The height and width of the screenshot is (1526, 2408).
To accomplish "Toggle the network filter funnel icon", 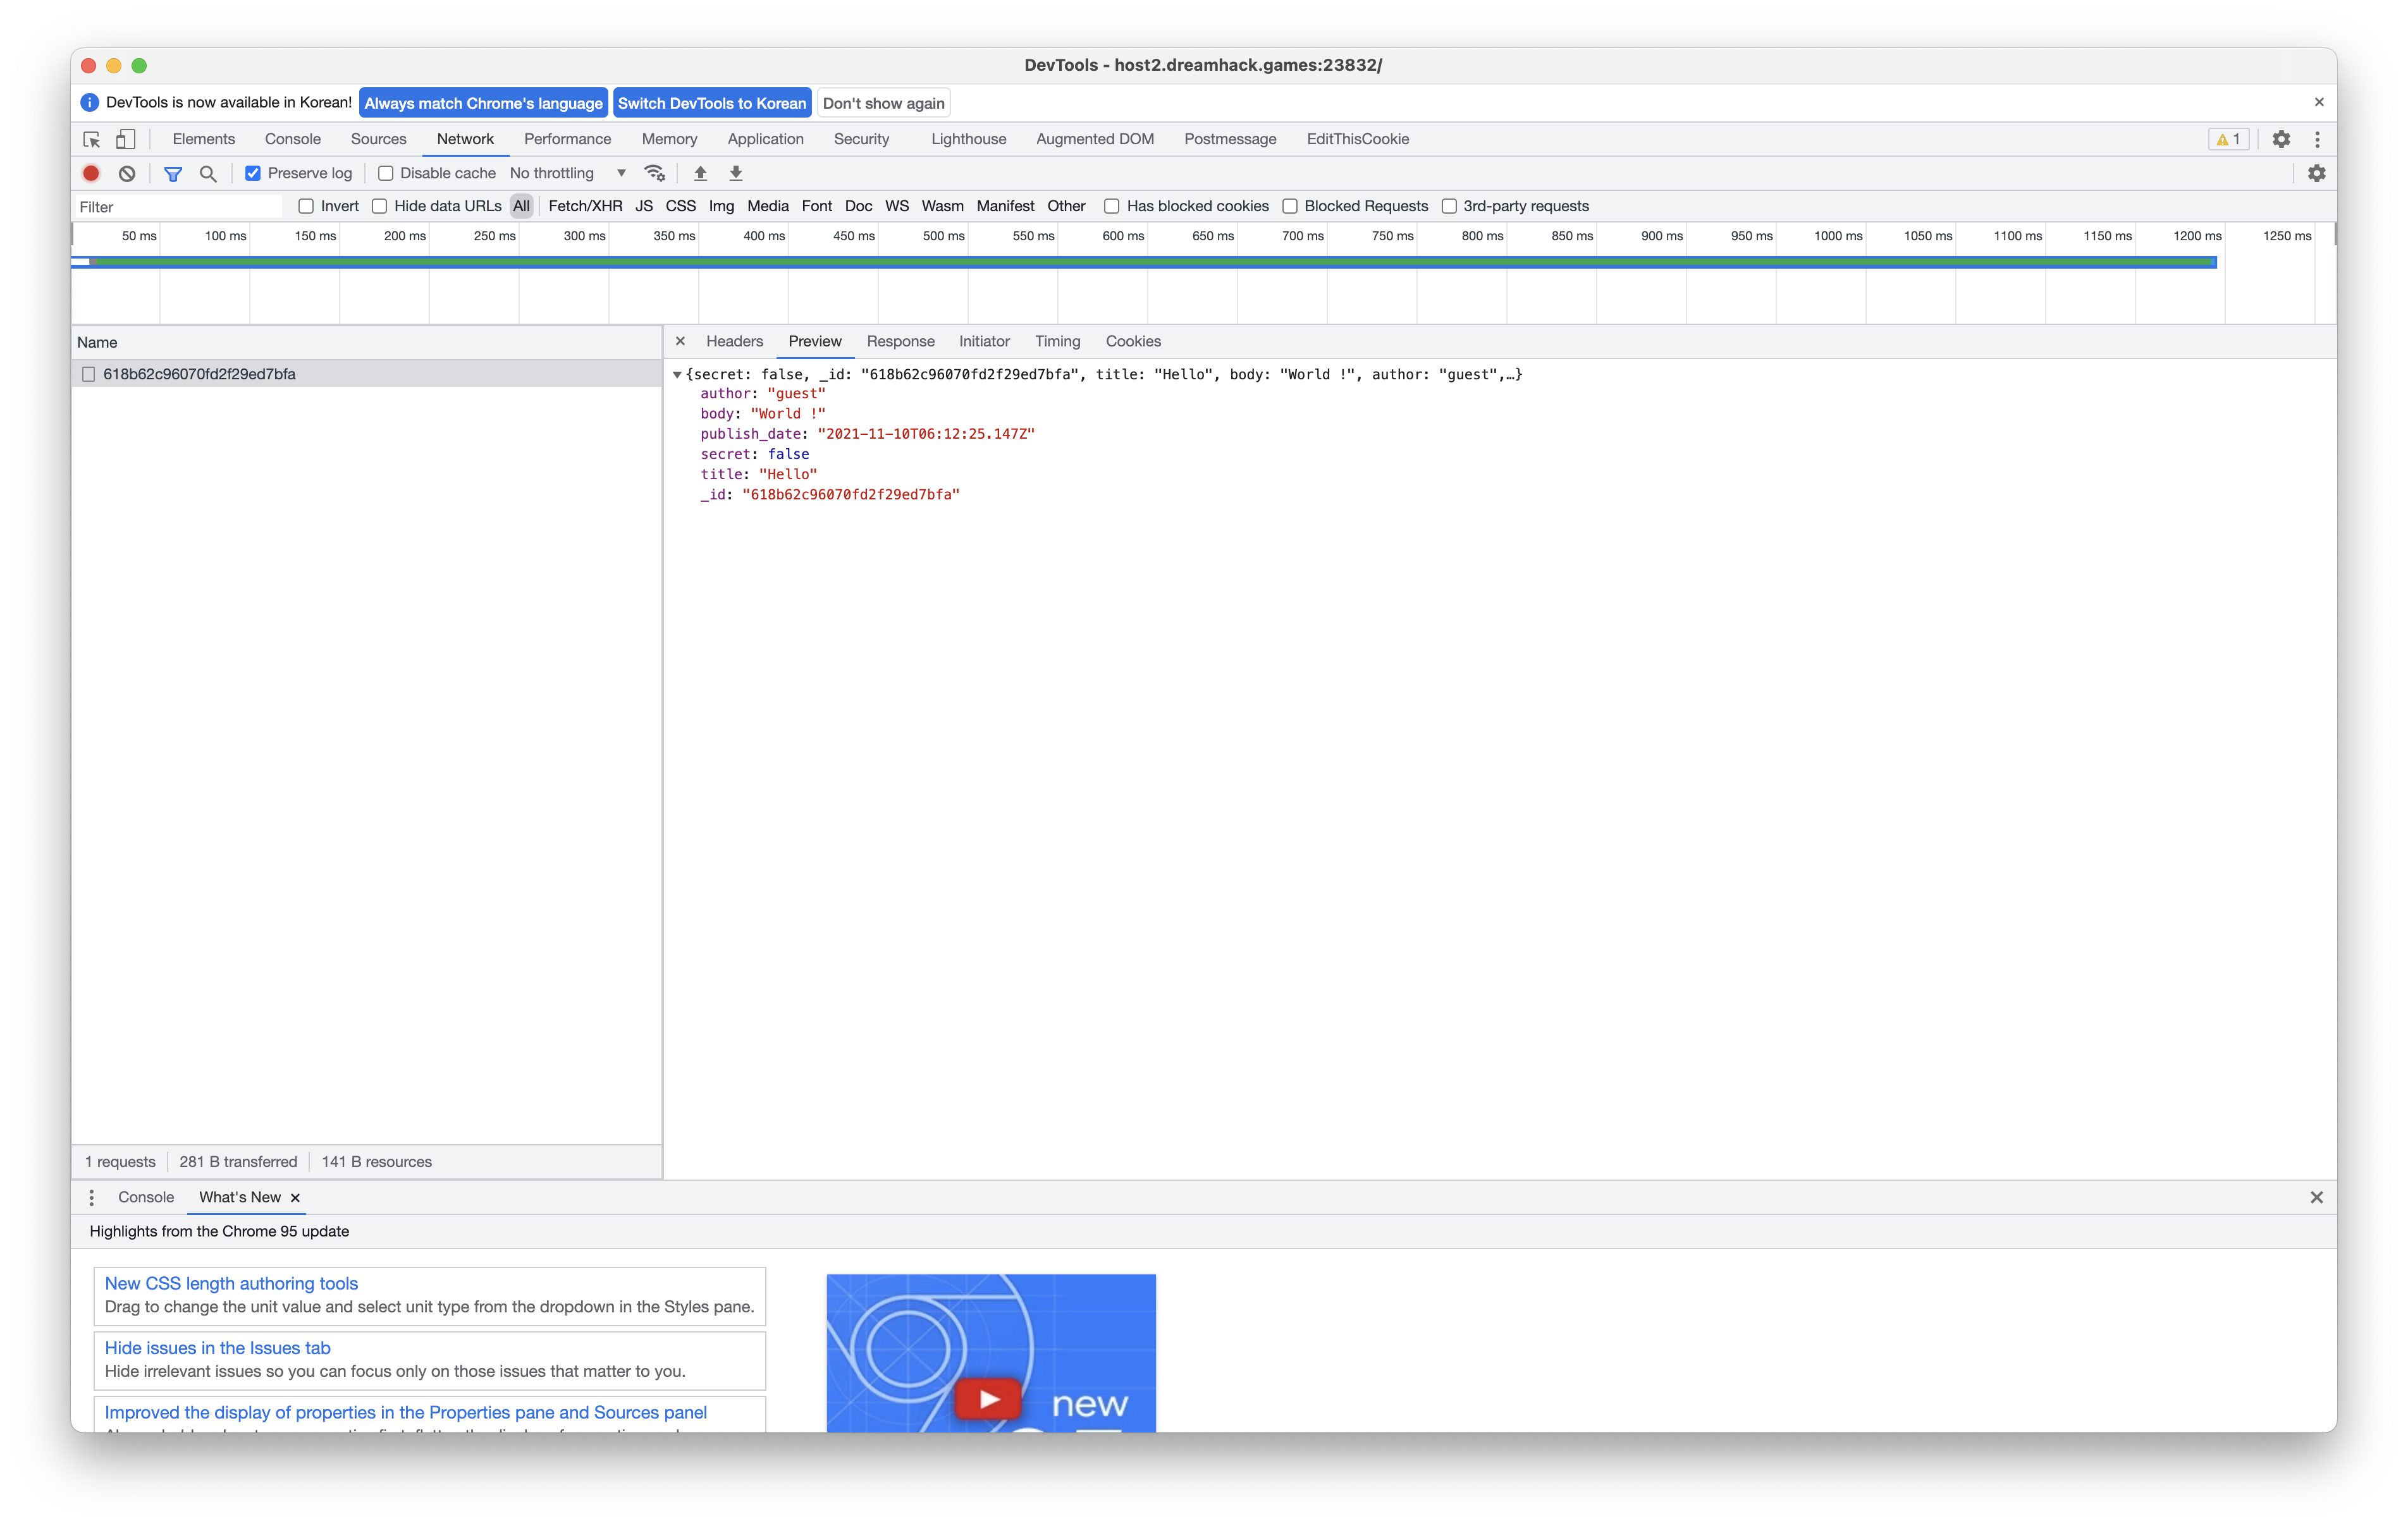I will pyautogui.click(x=173, y=173).
